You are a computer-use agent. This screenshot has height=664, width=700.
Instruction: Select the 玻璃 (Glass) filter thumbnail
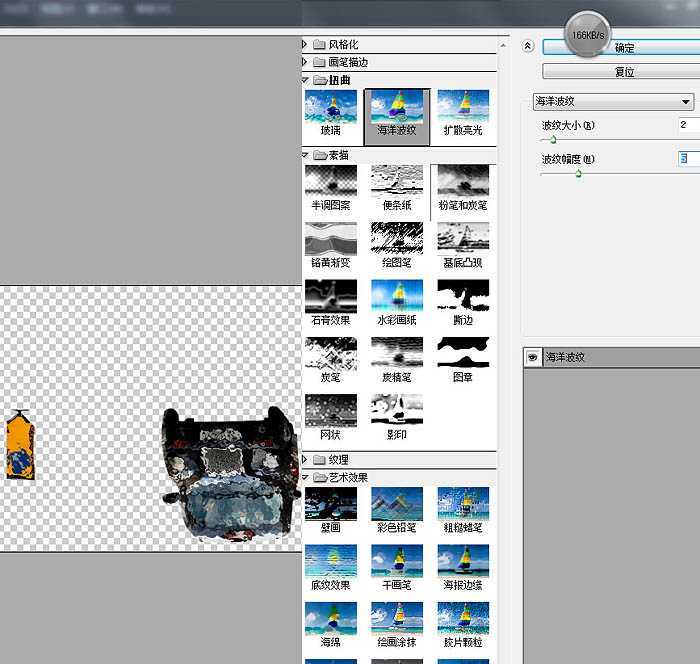(x=331, y=107)
